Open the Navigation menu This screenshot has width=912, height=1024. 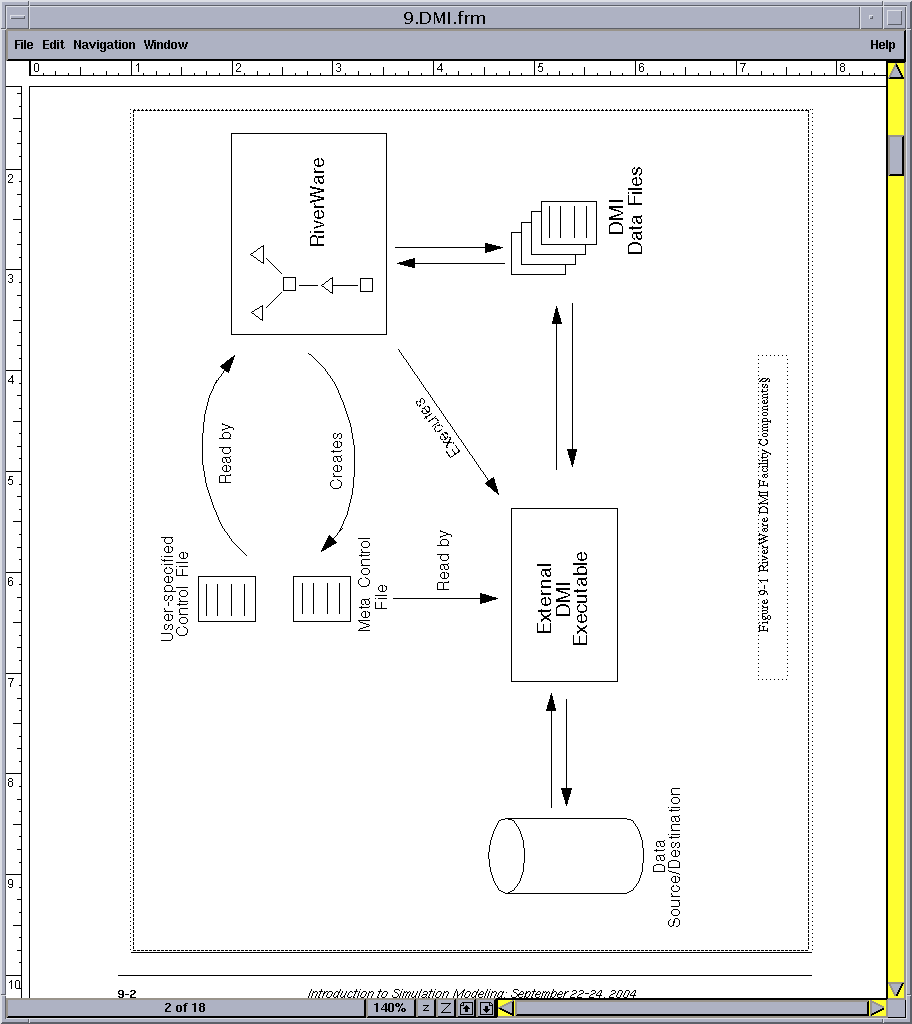click(104, 44)
